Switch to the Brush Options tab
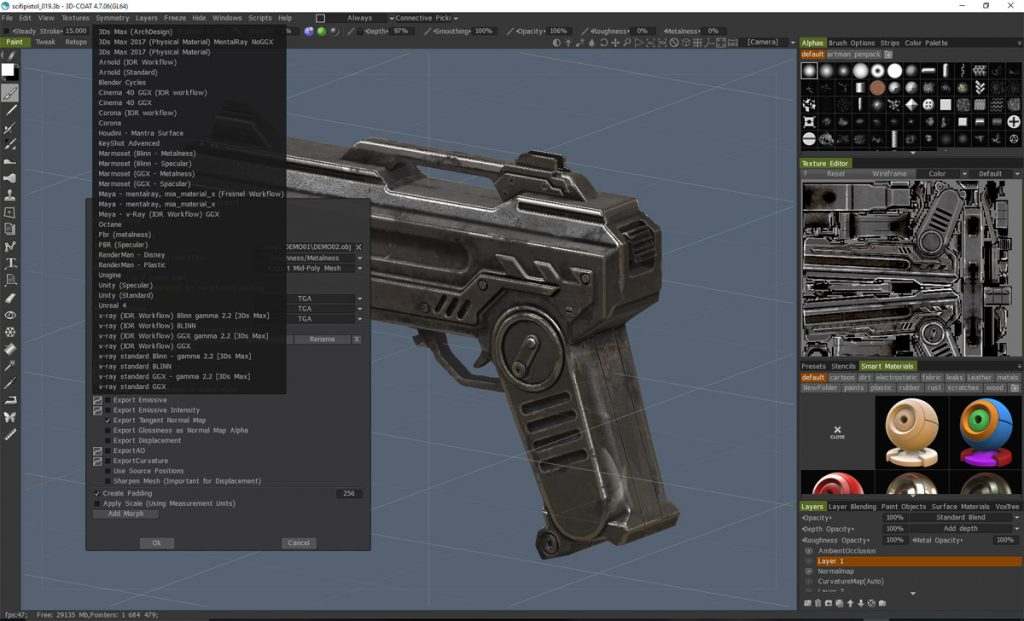The height and width of the screenshot is (621, 1024). (x=852, y=43)
